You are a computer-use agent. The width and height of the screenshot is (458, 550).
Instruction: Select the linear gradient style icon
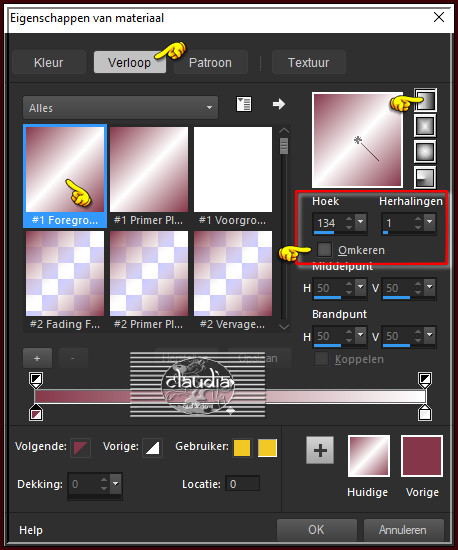(x=425, y=100)
